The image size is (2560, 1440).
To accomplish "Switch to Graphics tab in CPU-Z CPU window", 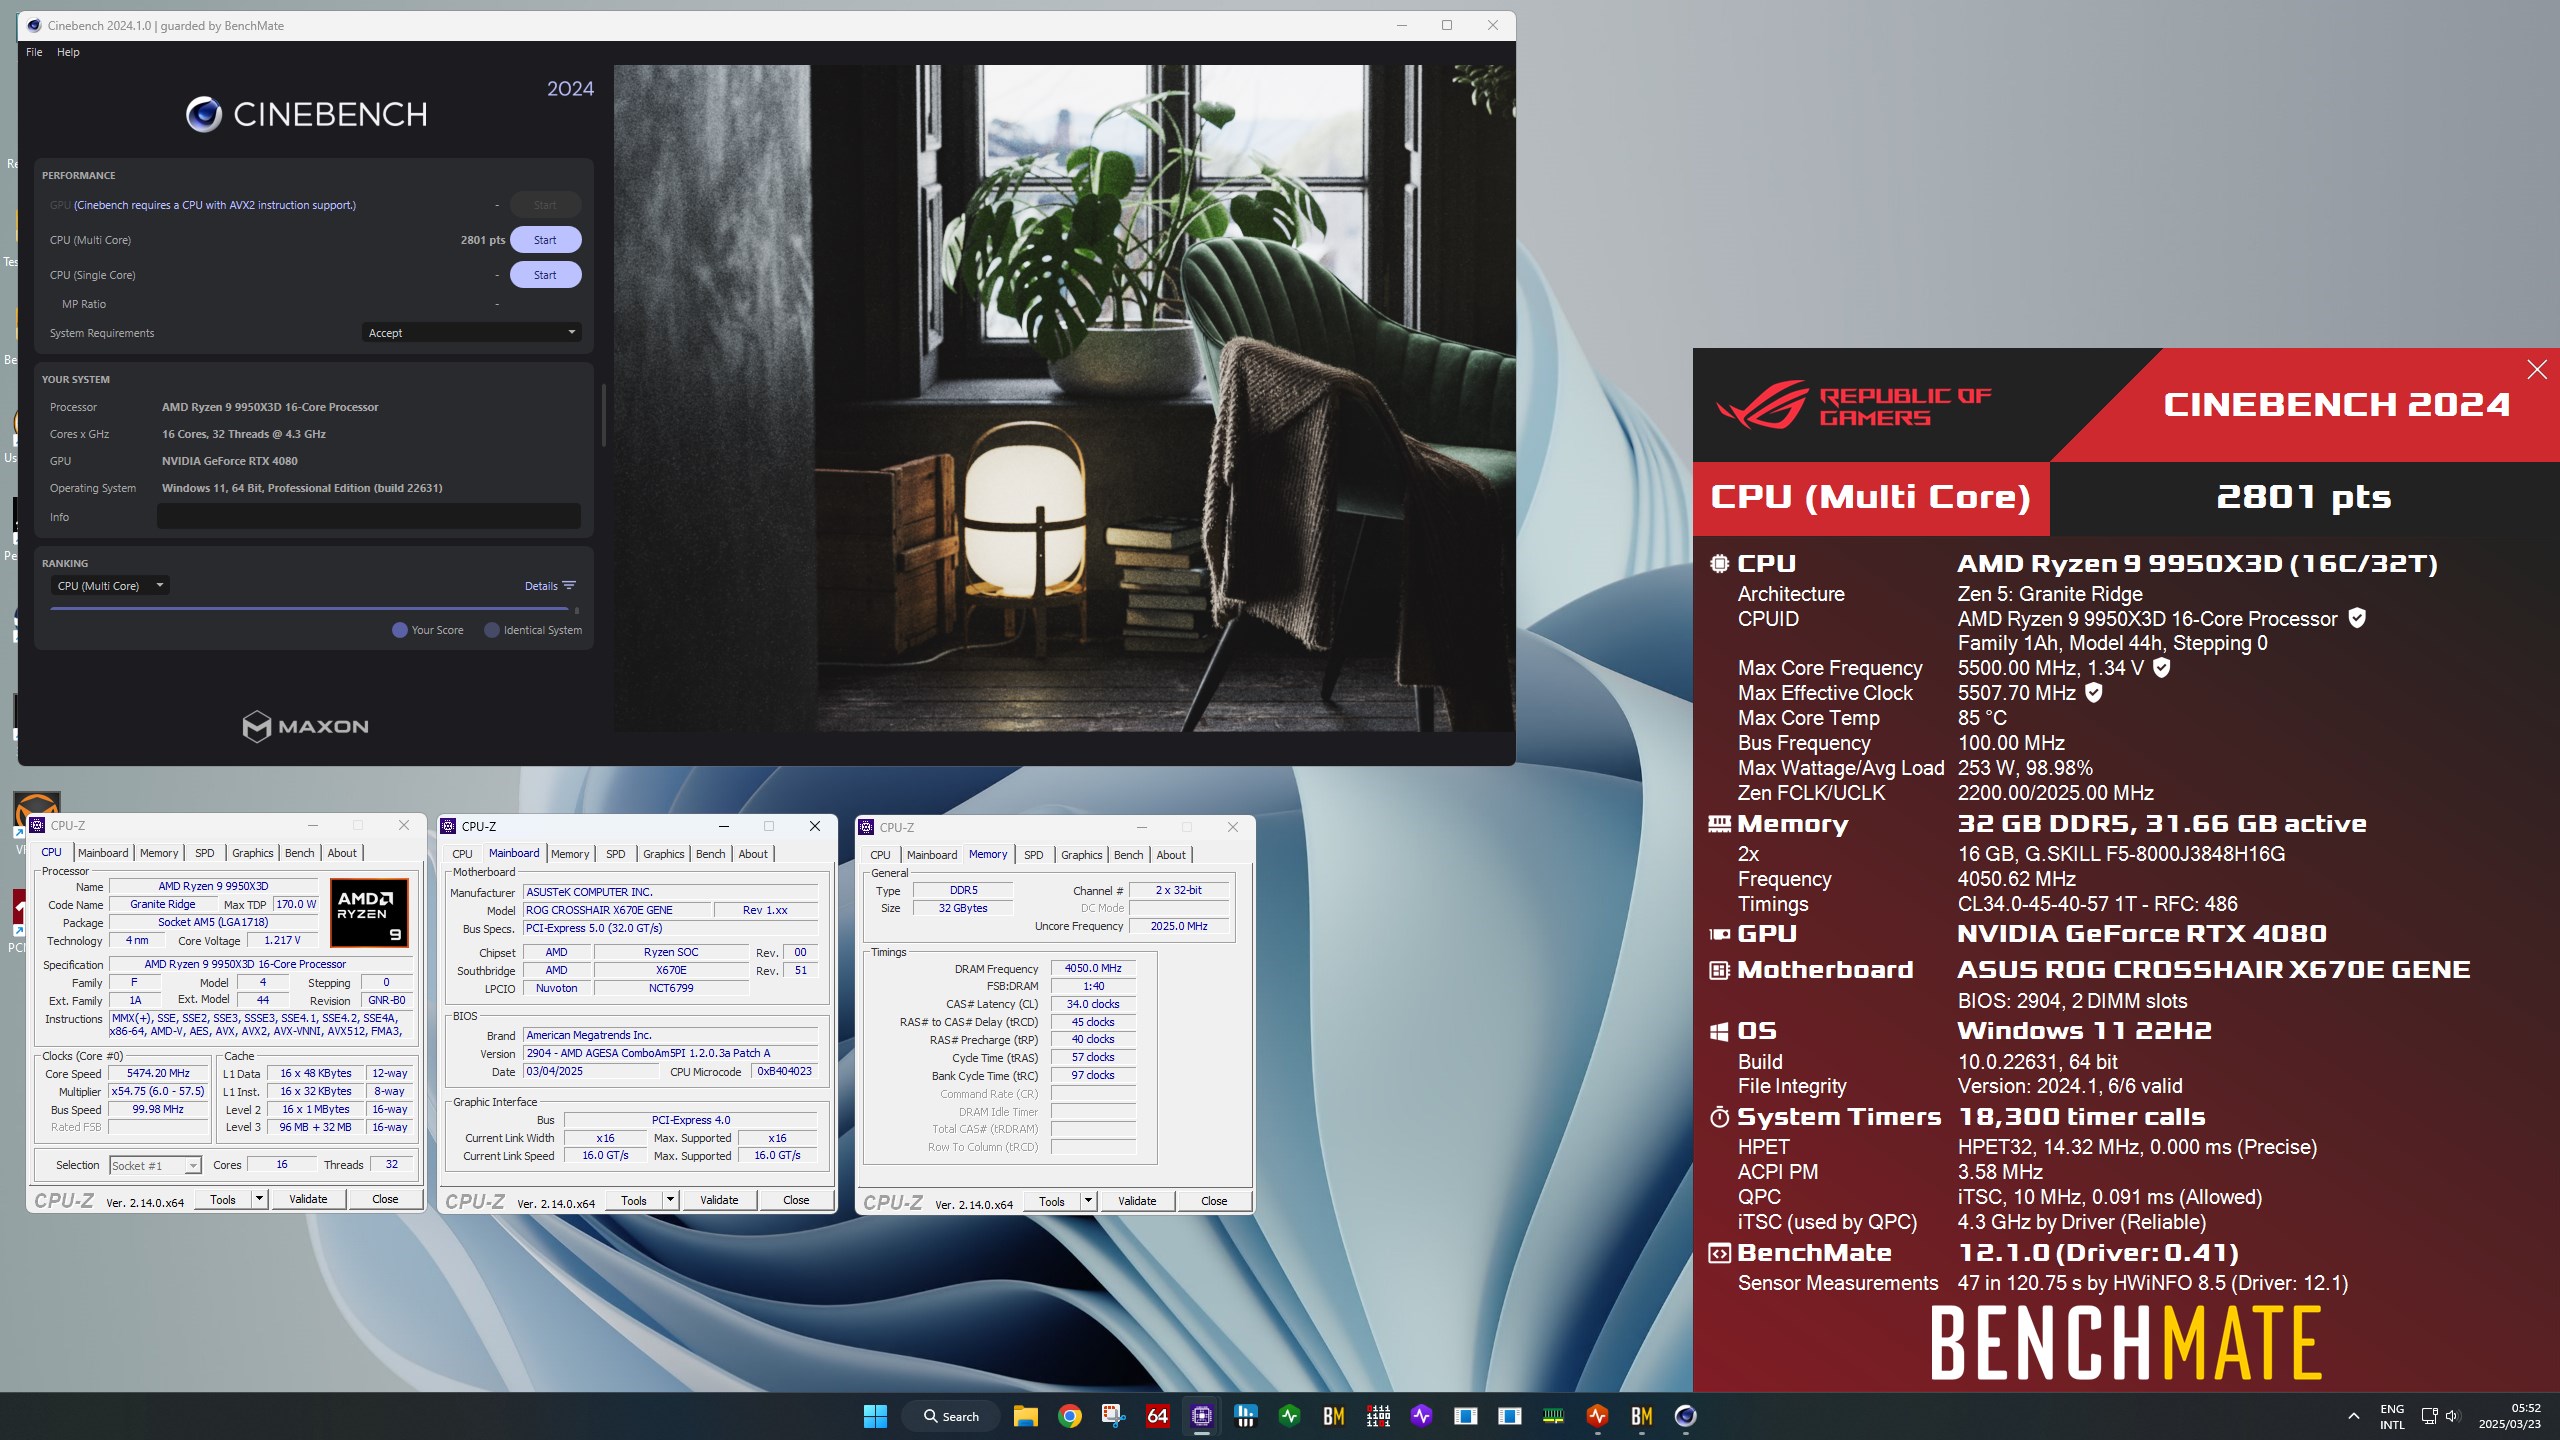I will pyautogui.click(x=253, y=853).
